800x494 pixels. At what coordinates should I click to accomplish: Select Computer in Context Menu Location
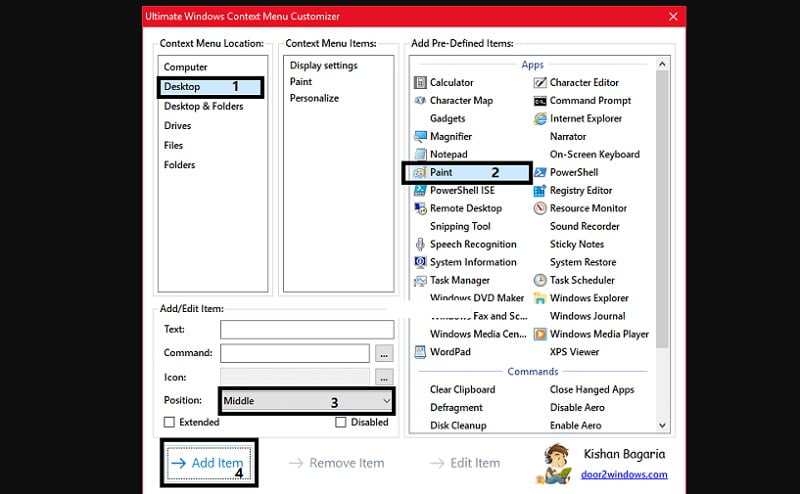point(185,67)
